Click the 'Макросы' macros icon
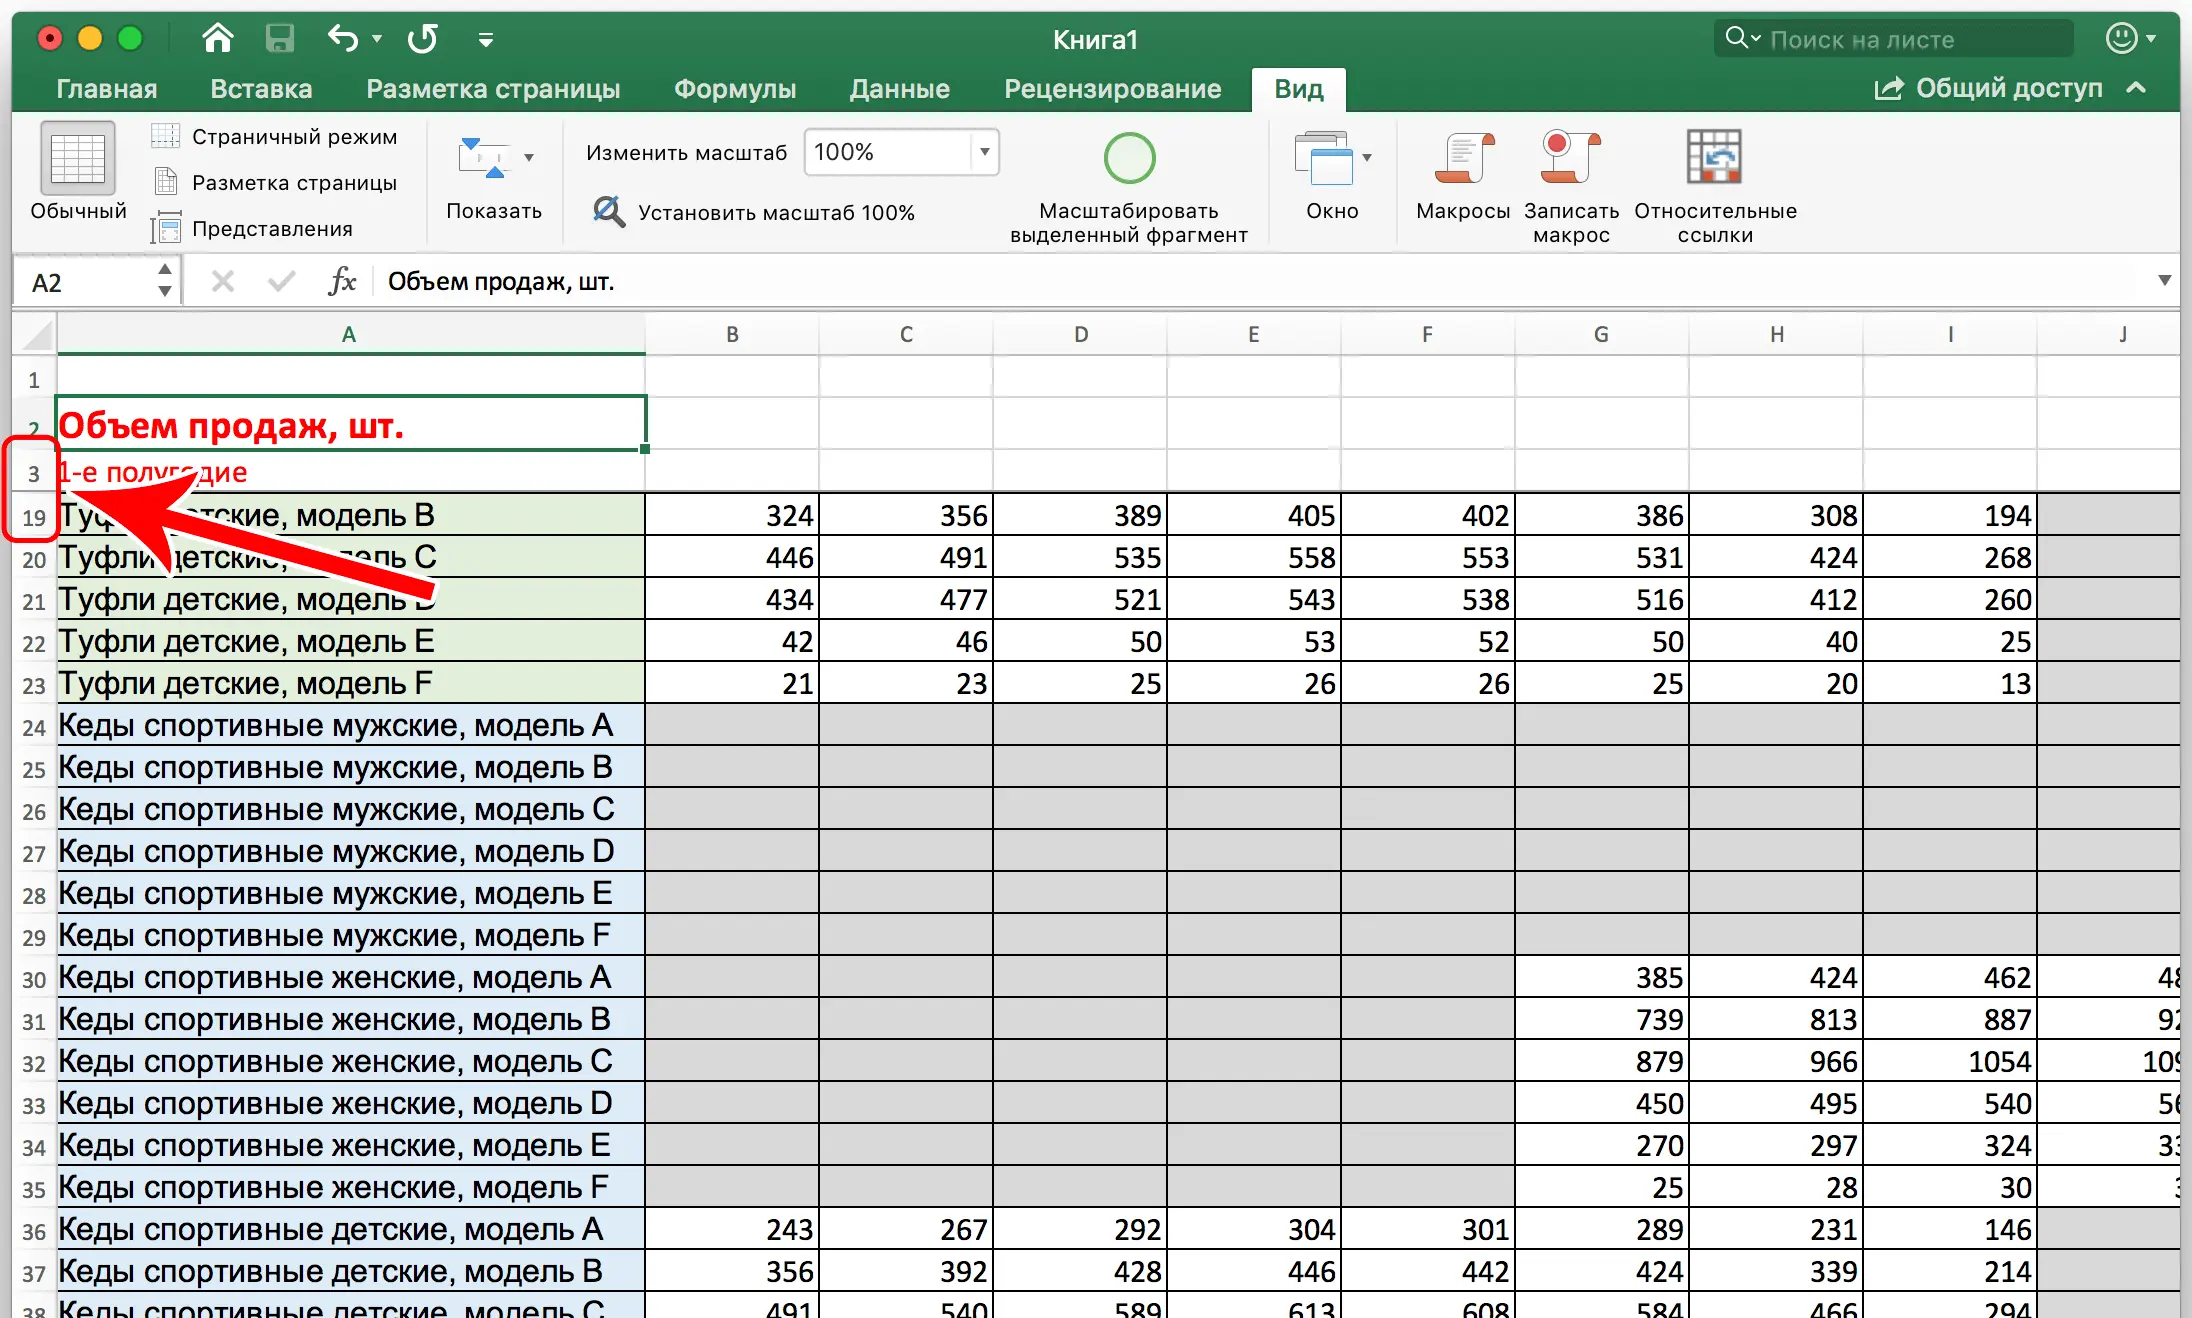This screenshot has height=1318, width=2192. (1464, 158)
